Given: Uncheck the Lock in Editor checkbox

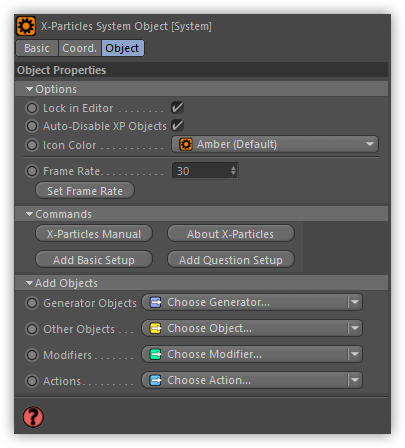Looking at the screenshot, I should pyautogui.click(x=177, y=108).
